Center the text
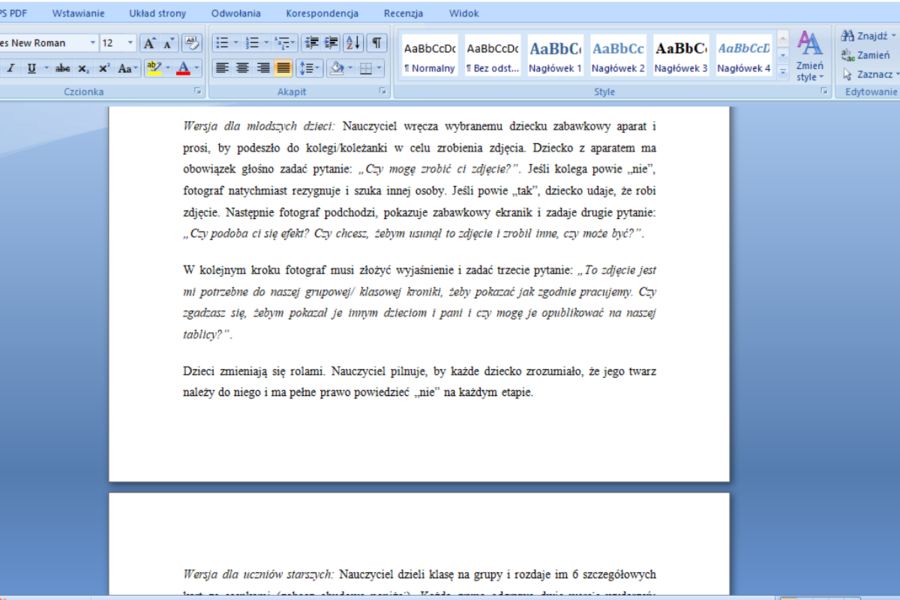Screen dimensions: 900x600 (x=242, y=69)
